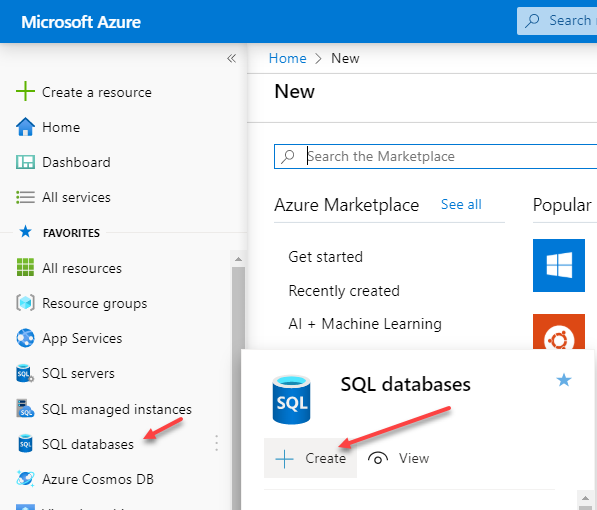Click the card's scroll up arrow

(586, 498)
